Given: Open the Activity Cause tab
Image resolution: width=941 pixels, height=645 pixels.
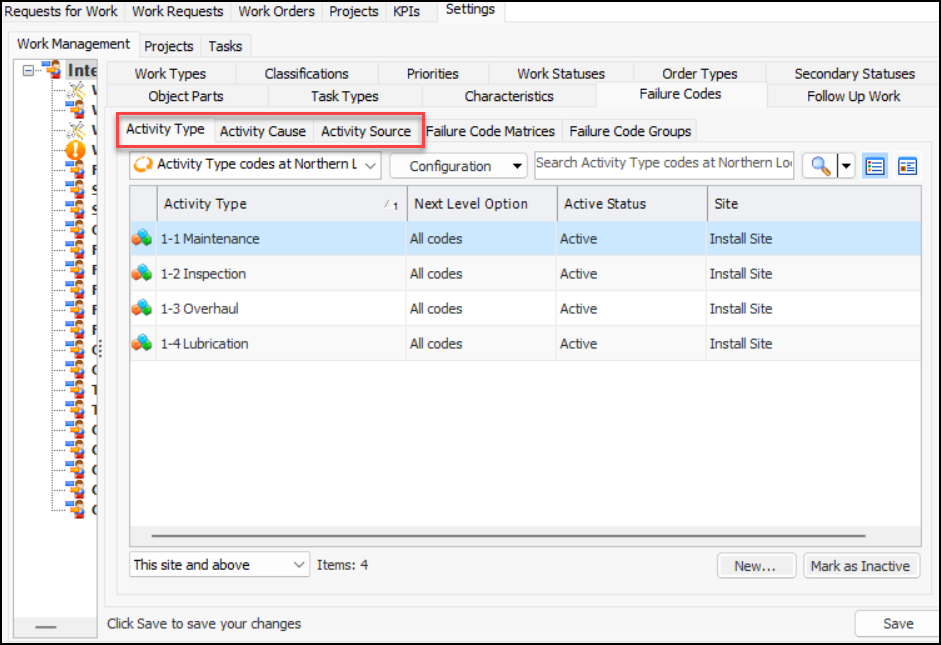Looking at the screenshot, I should pos(263,131).
